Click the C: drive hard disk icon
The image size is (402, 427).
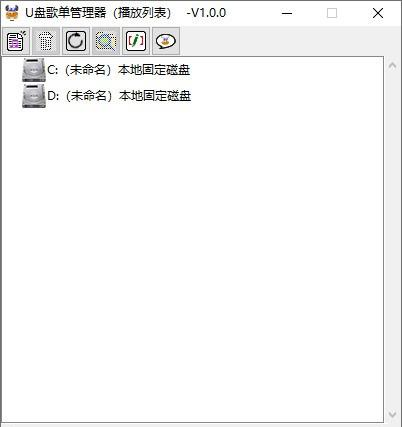tap(33, 70)
